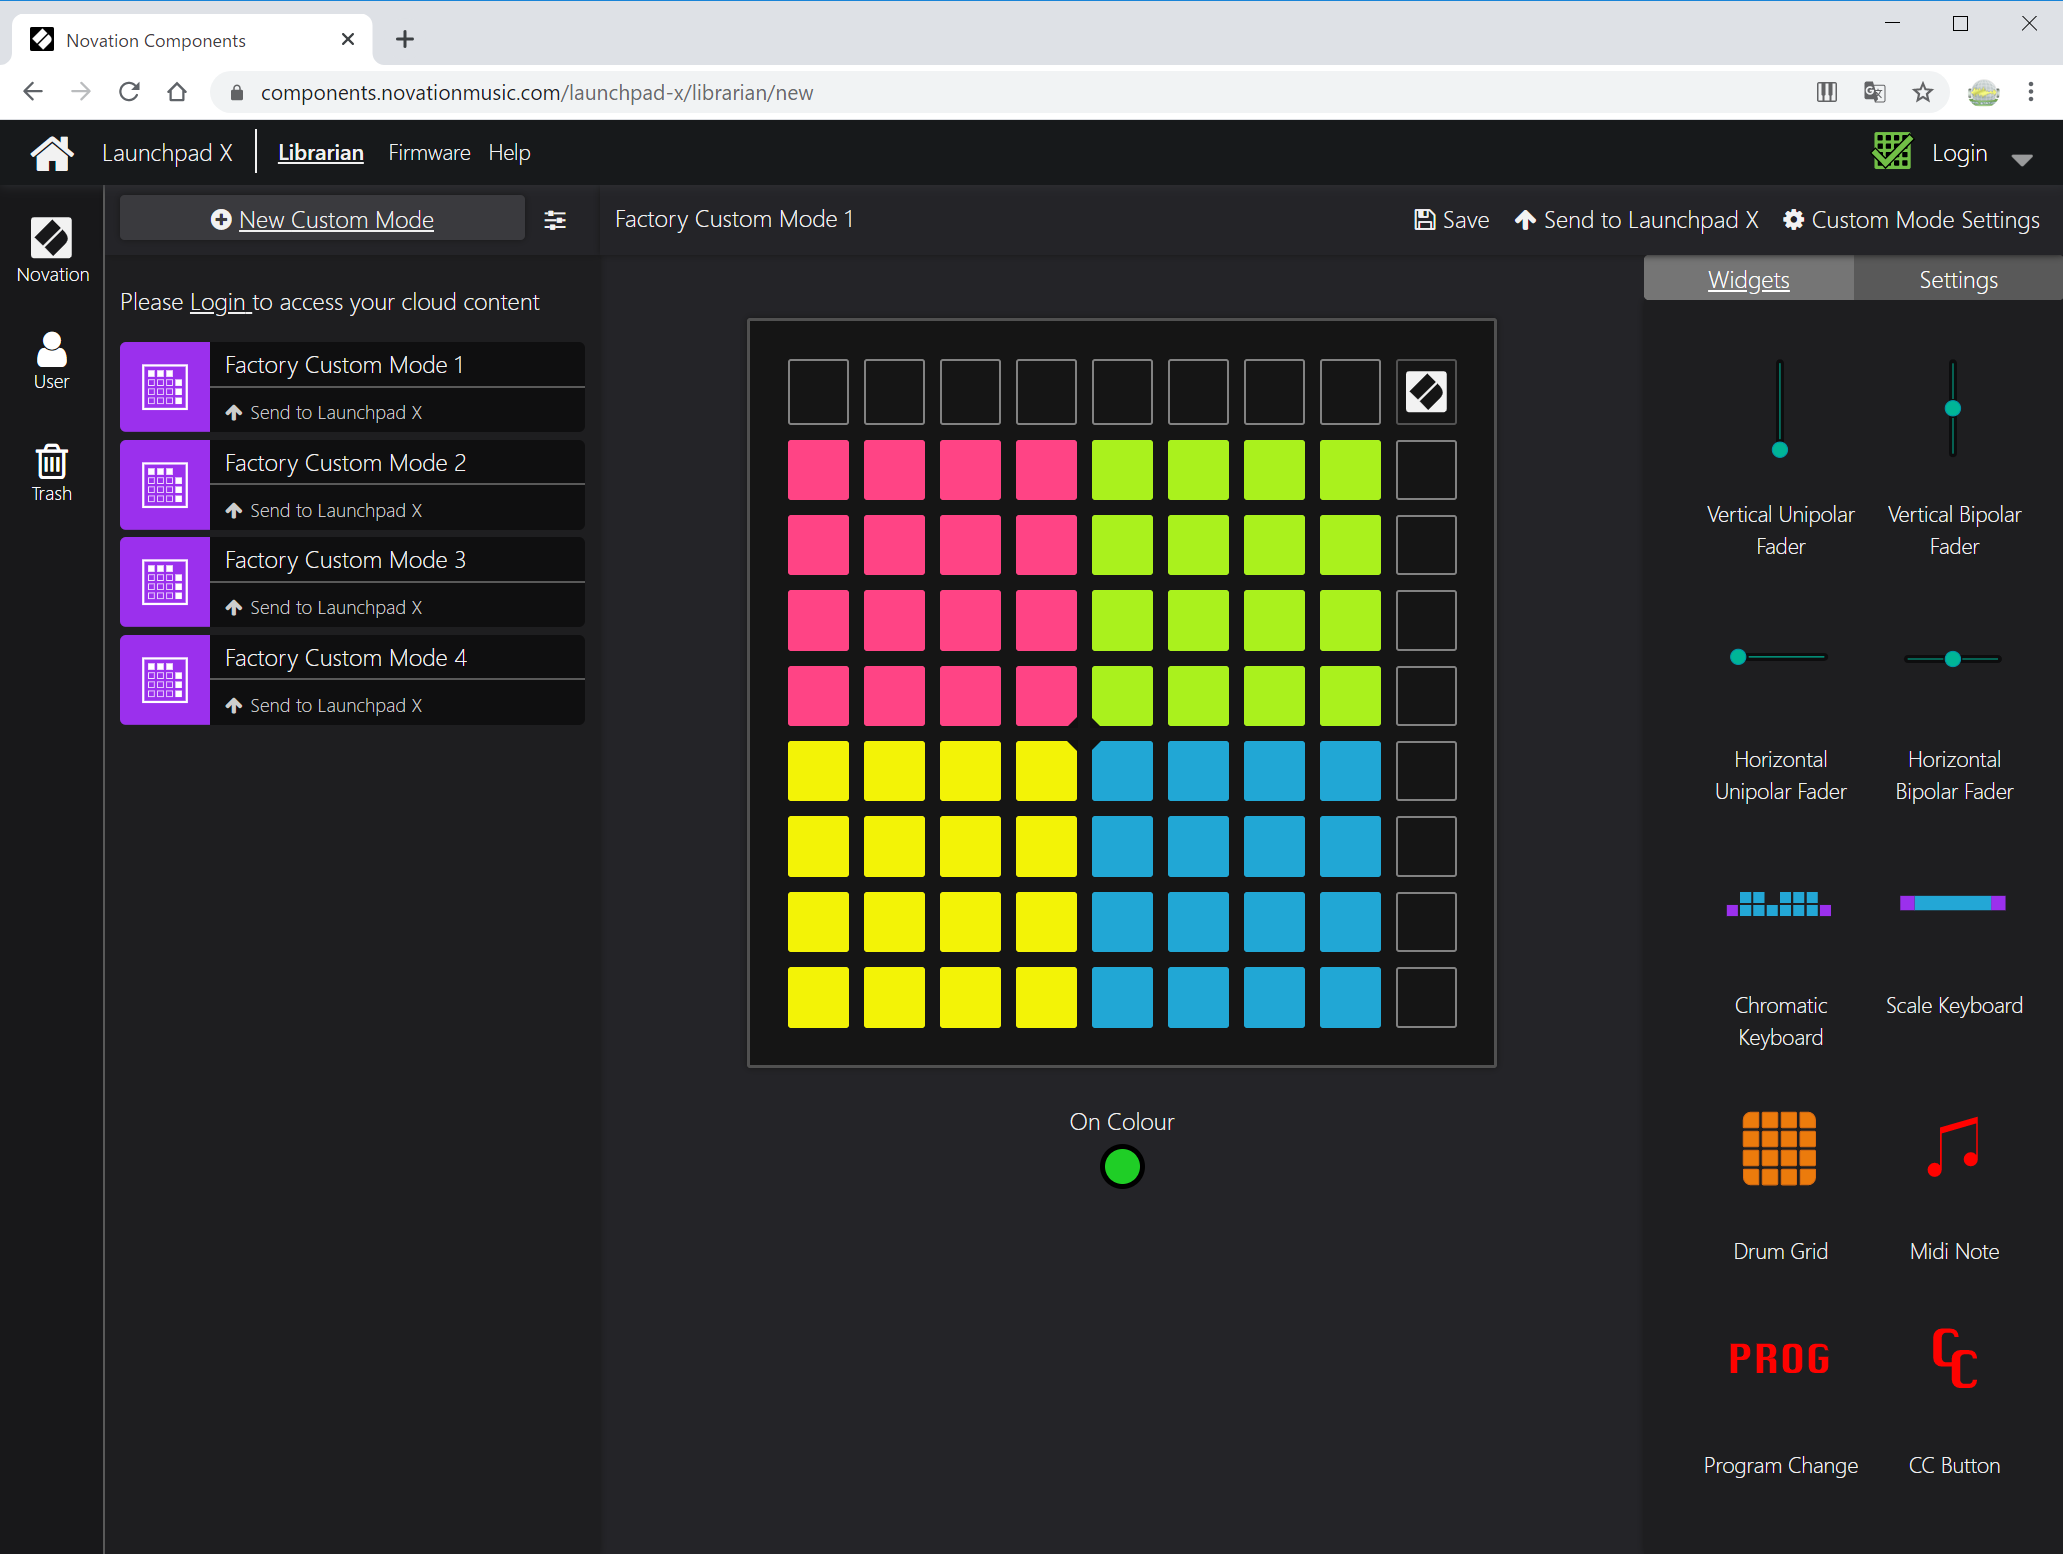Image resolution: width=2063 pixels, height=1554 pixels.
Task: Click the green On Colour swatch
Action: pyautogui.click(x=1121, y=1166)
